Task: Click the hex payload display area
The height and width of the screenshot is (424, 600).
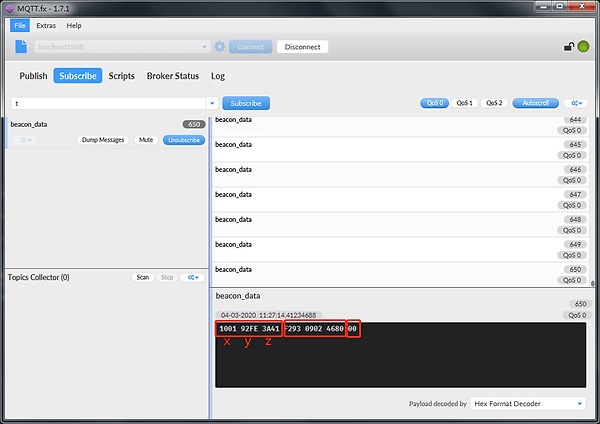Action: 401,355
